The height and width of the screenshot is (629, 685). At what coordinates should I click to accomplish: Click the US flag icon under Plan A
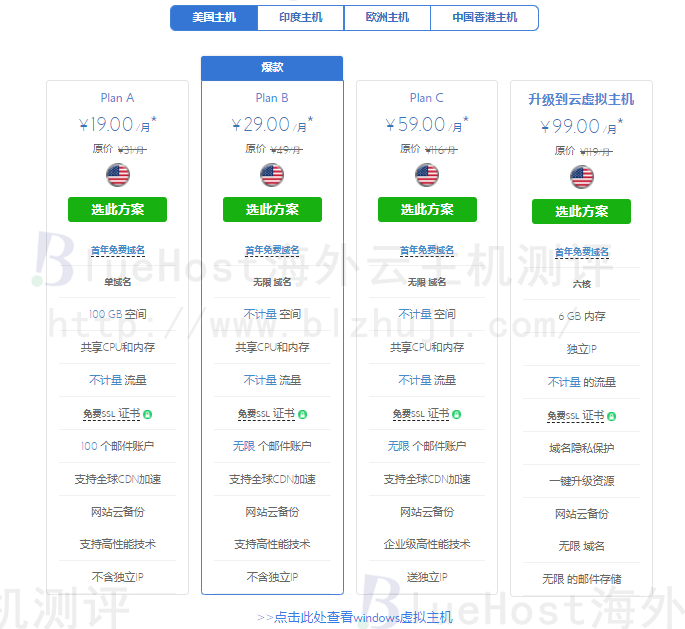pyautogui.click(x=118, y=175)
